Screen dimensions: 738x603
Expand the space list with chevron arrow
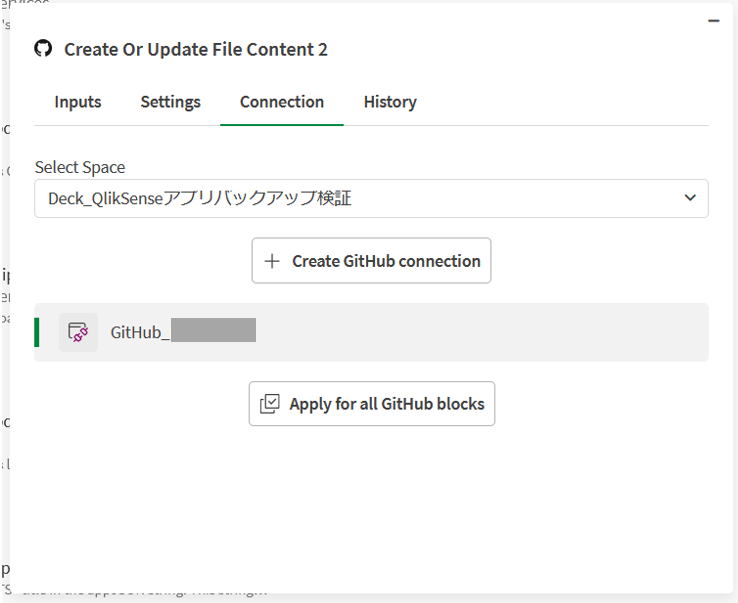tap(690, 198)
